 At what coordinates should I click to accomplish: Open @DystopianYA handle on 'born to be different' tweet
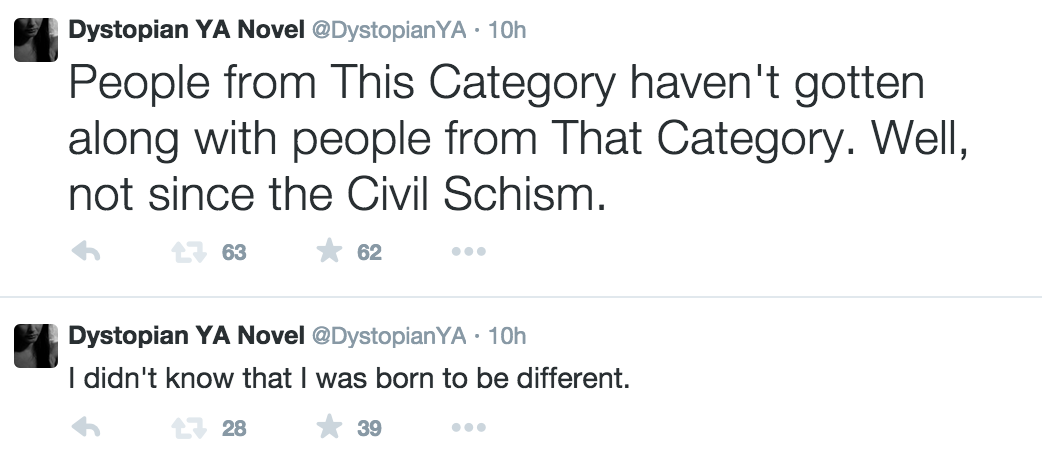390,336
